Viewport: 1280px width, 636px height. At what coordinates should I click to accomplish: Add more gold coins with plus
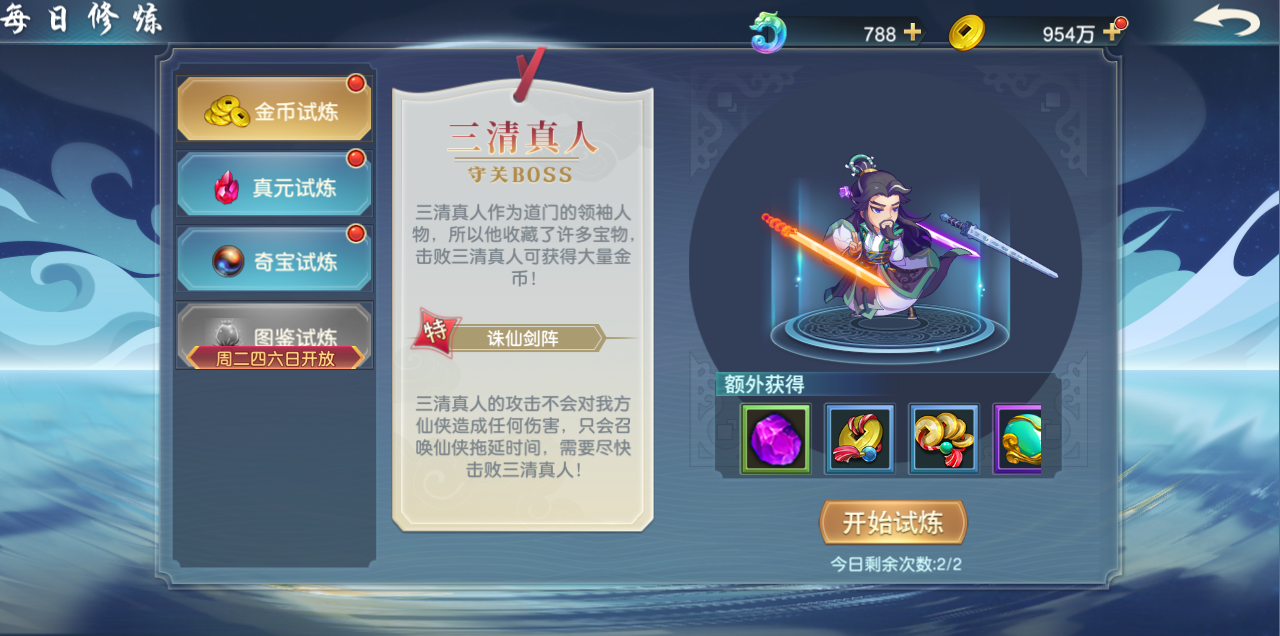[x=1111, y=32]
